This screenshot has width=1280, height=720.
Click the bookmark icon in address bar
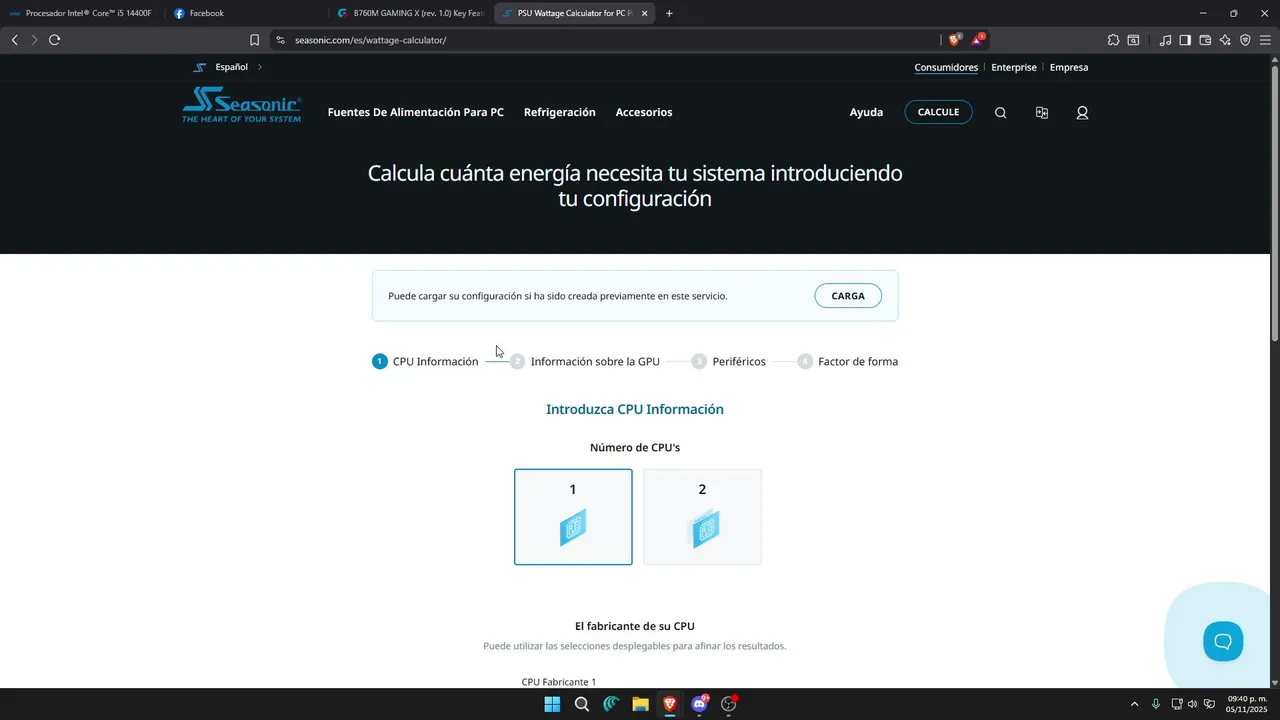coord(254,40)
